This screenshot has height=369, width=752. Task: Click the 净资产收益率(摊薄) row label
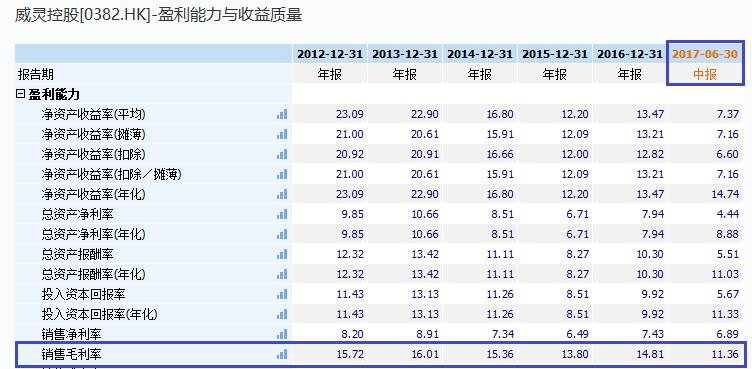point(93,134)
